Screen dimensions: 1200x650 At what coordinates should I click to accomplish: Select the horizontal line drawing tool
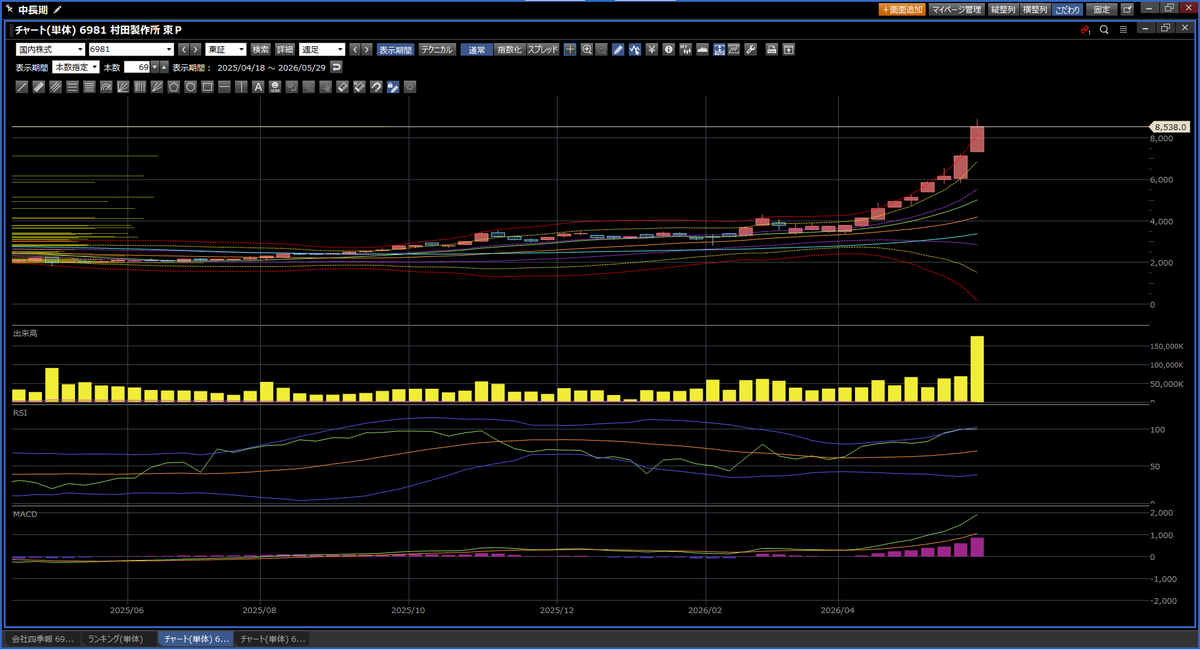point(224,87)
